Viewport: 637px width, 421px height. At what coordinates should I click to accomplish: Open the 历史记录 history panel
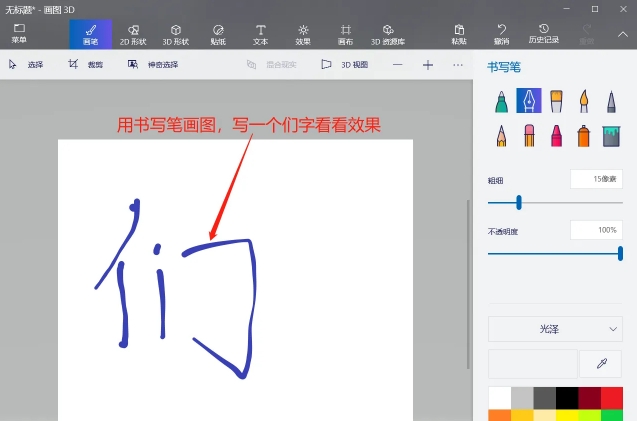click(x=544, y=34)
